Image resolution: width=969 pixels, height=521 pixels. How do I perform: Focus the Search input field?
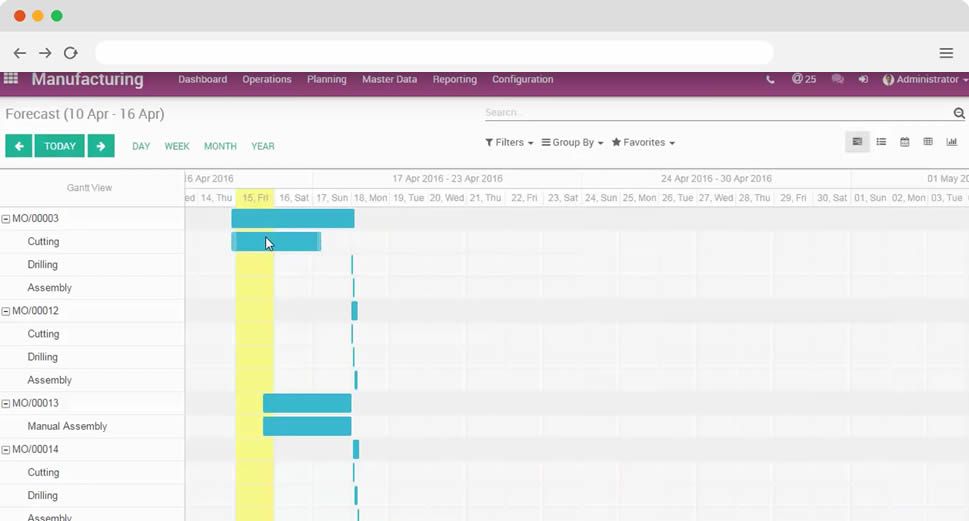coord(718,112)
